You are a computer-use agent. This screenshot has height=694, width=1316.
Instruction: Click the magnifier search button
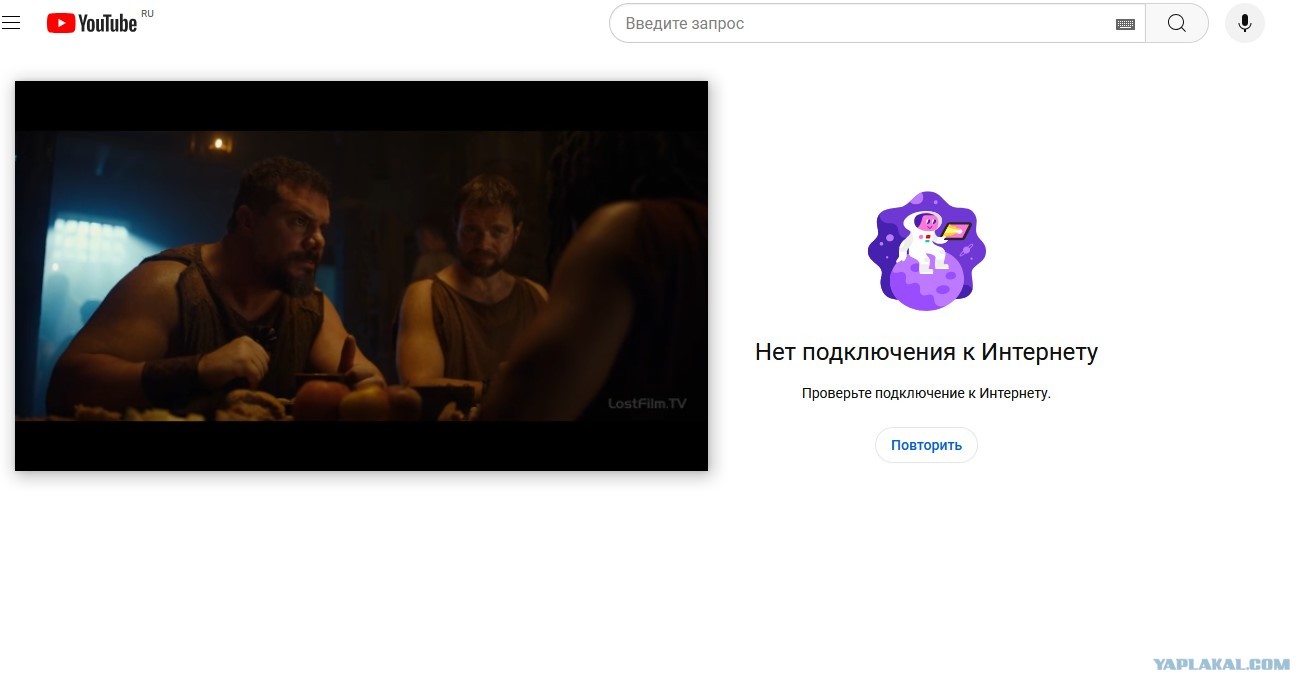click(x=1176, y=23)
